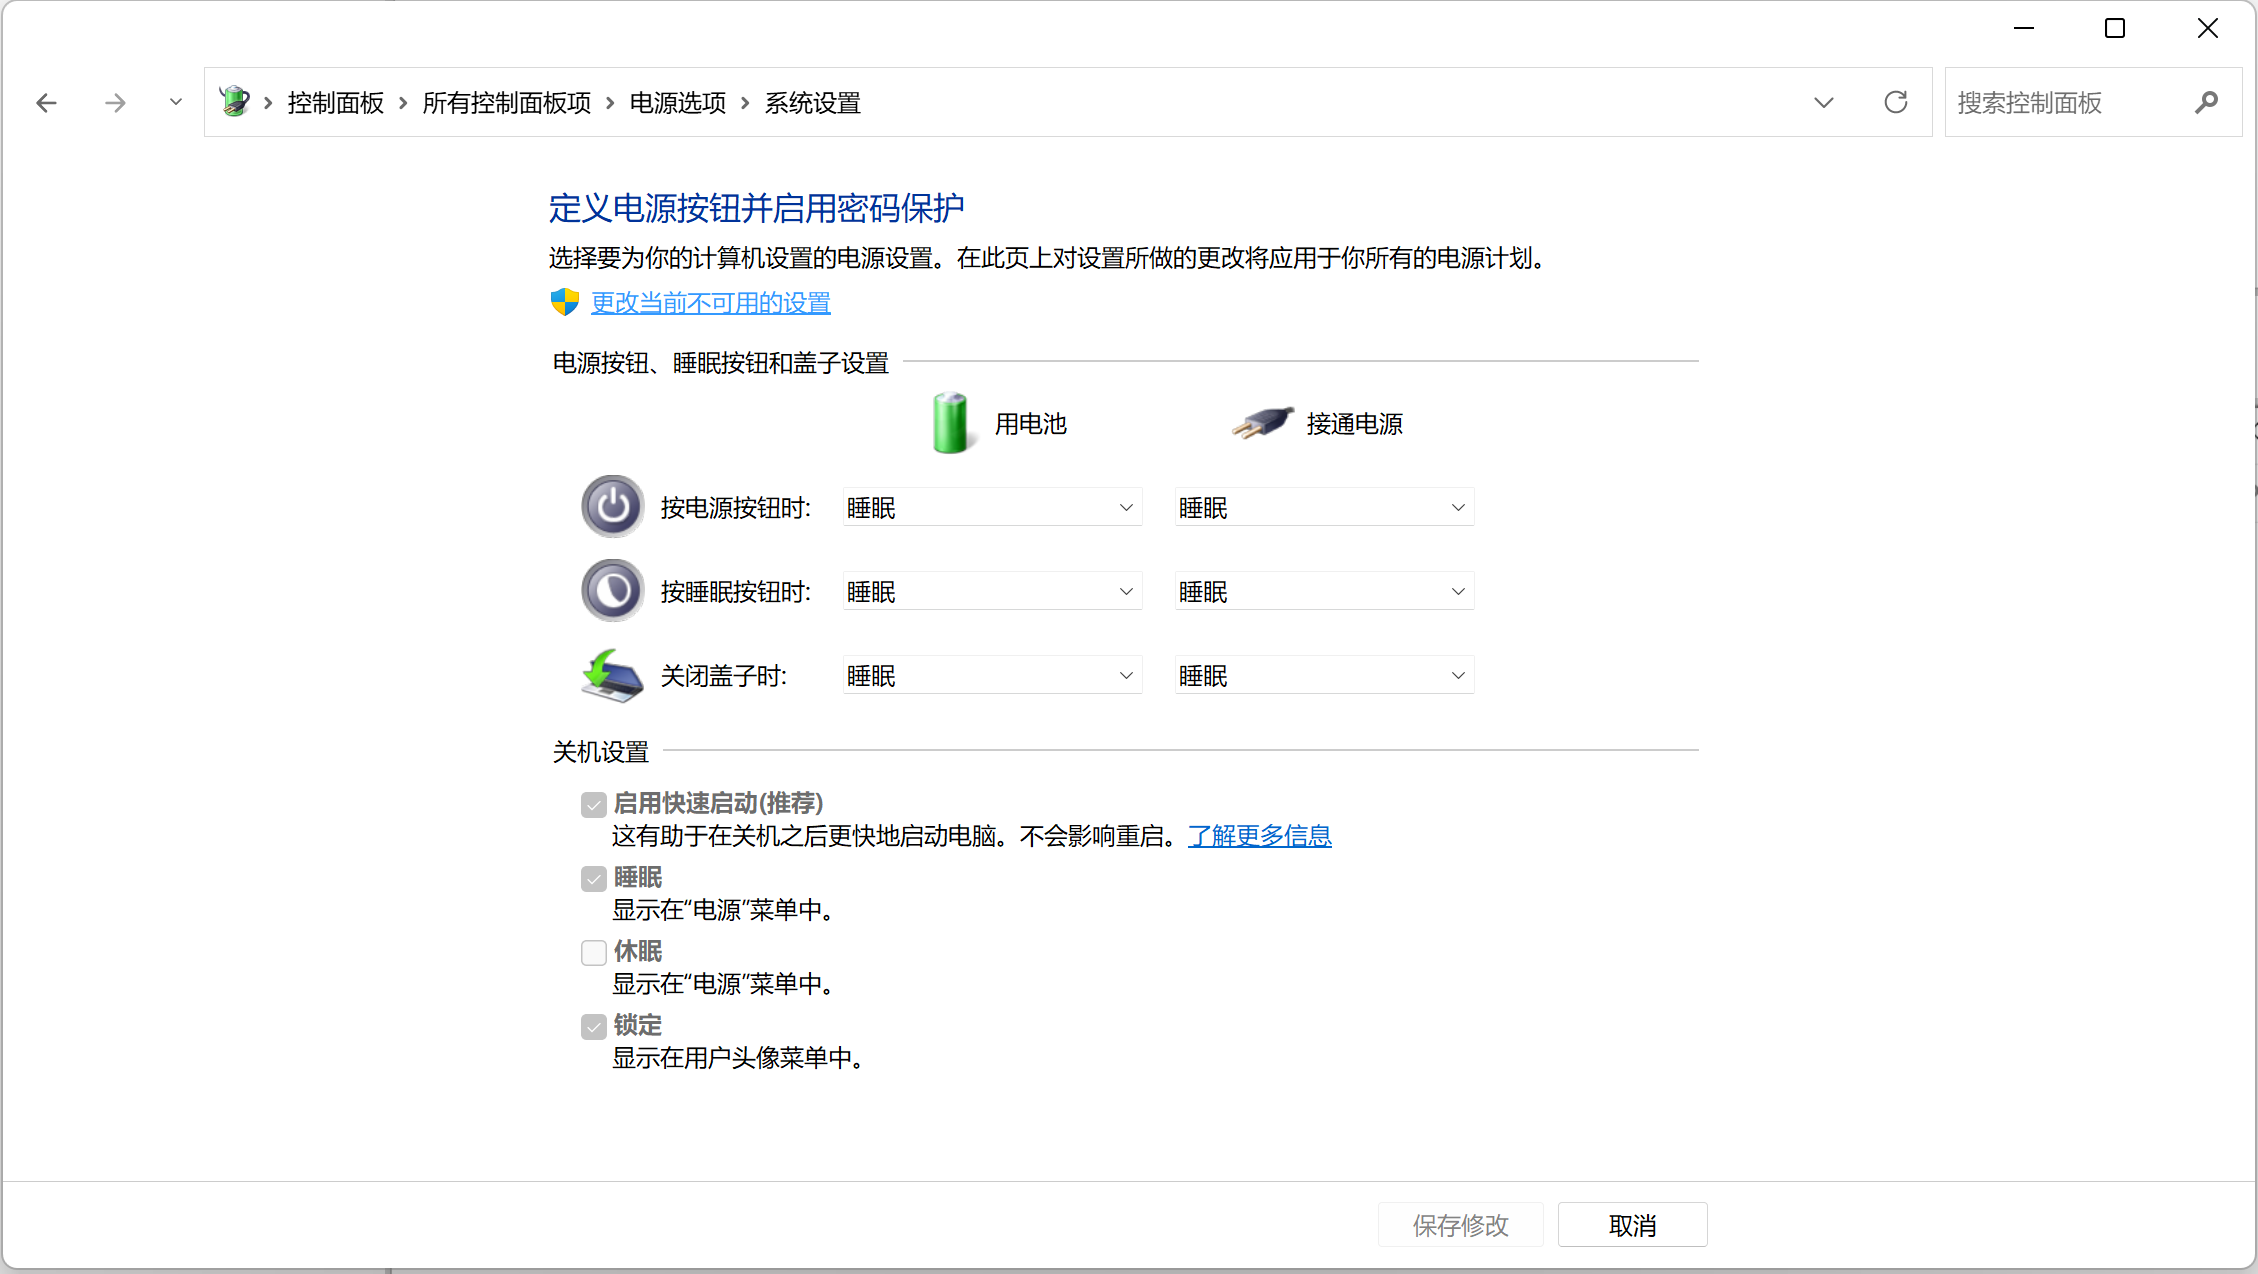Click the 搜索控制面板 search field

coord(2060,103)
